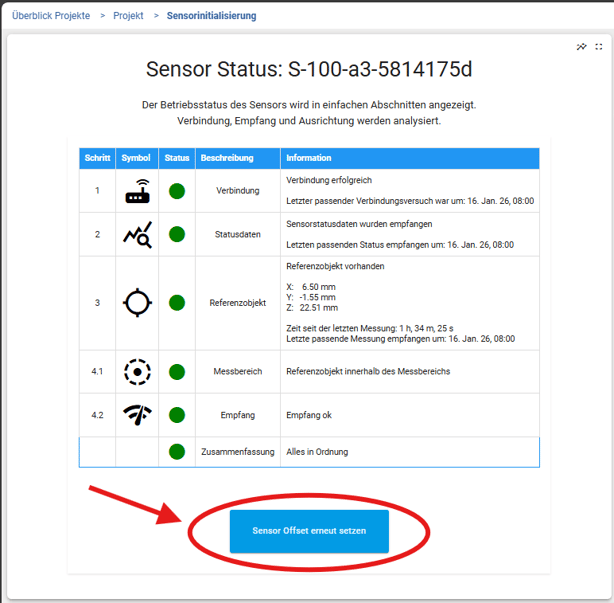Click the Statusdaten chart magnifier symbol
Image resolution: width=614 pixels, height=603 pixels.
[x=137, y=235]
